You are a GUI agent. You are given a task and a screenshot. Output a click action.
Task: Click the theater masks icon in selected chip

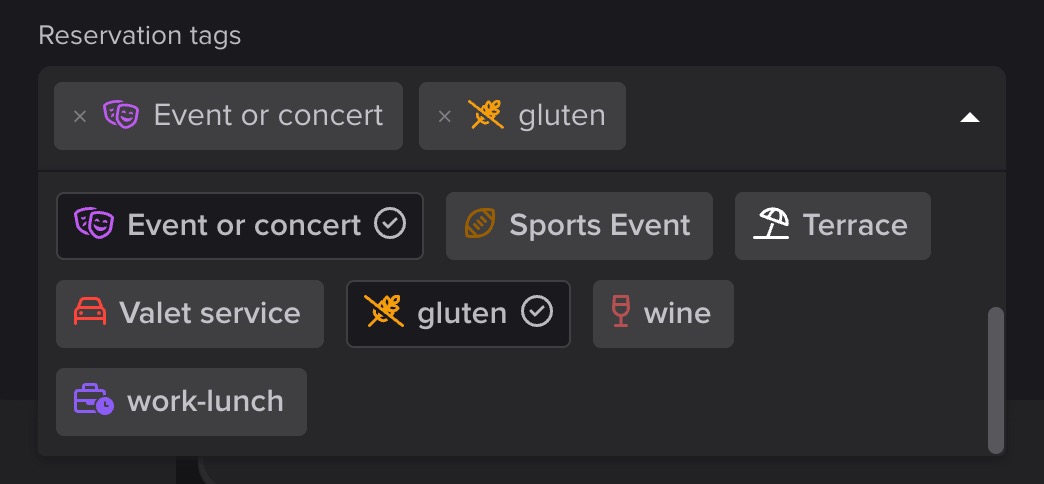(x=121, y=116)
